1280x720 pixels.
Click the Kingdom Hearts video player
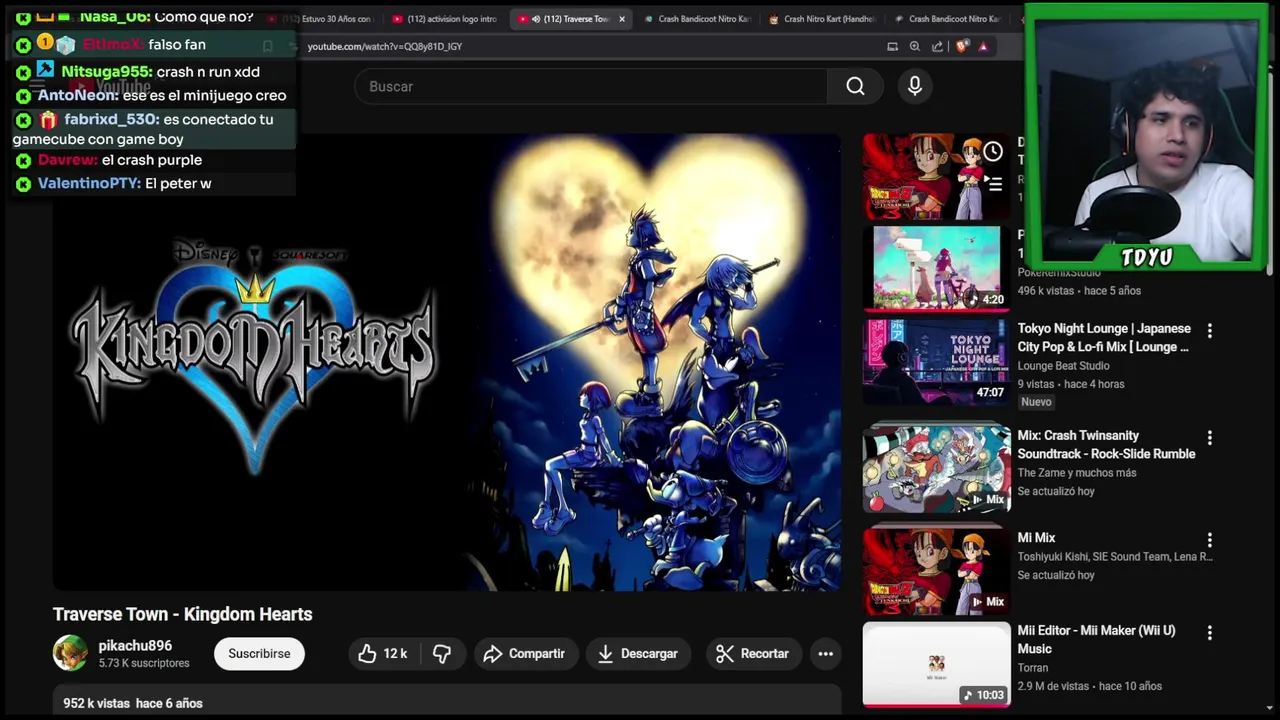447,363
